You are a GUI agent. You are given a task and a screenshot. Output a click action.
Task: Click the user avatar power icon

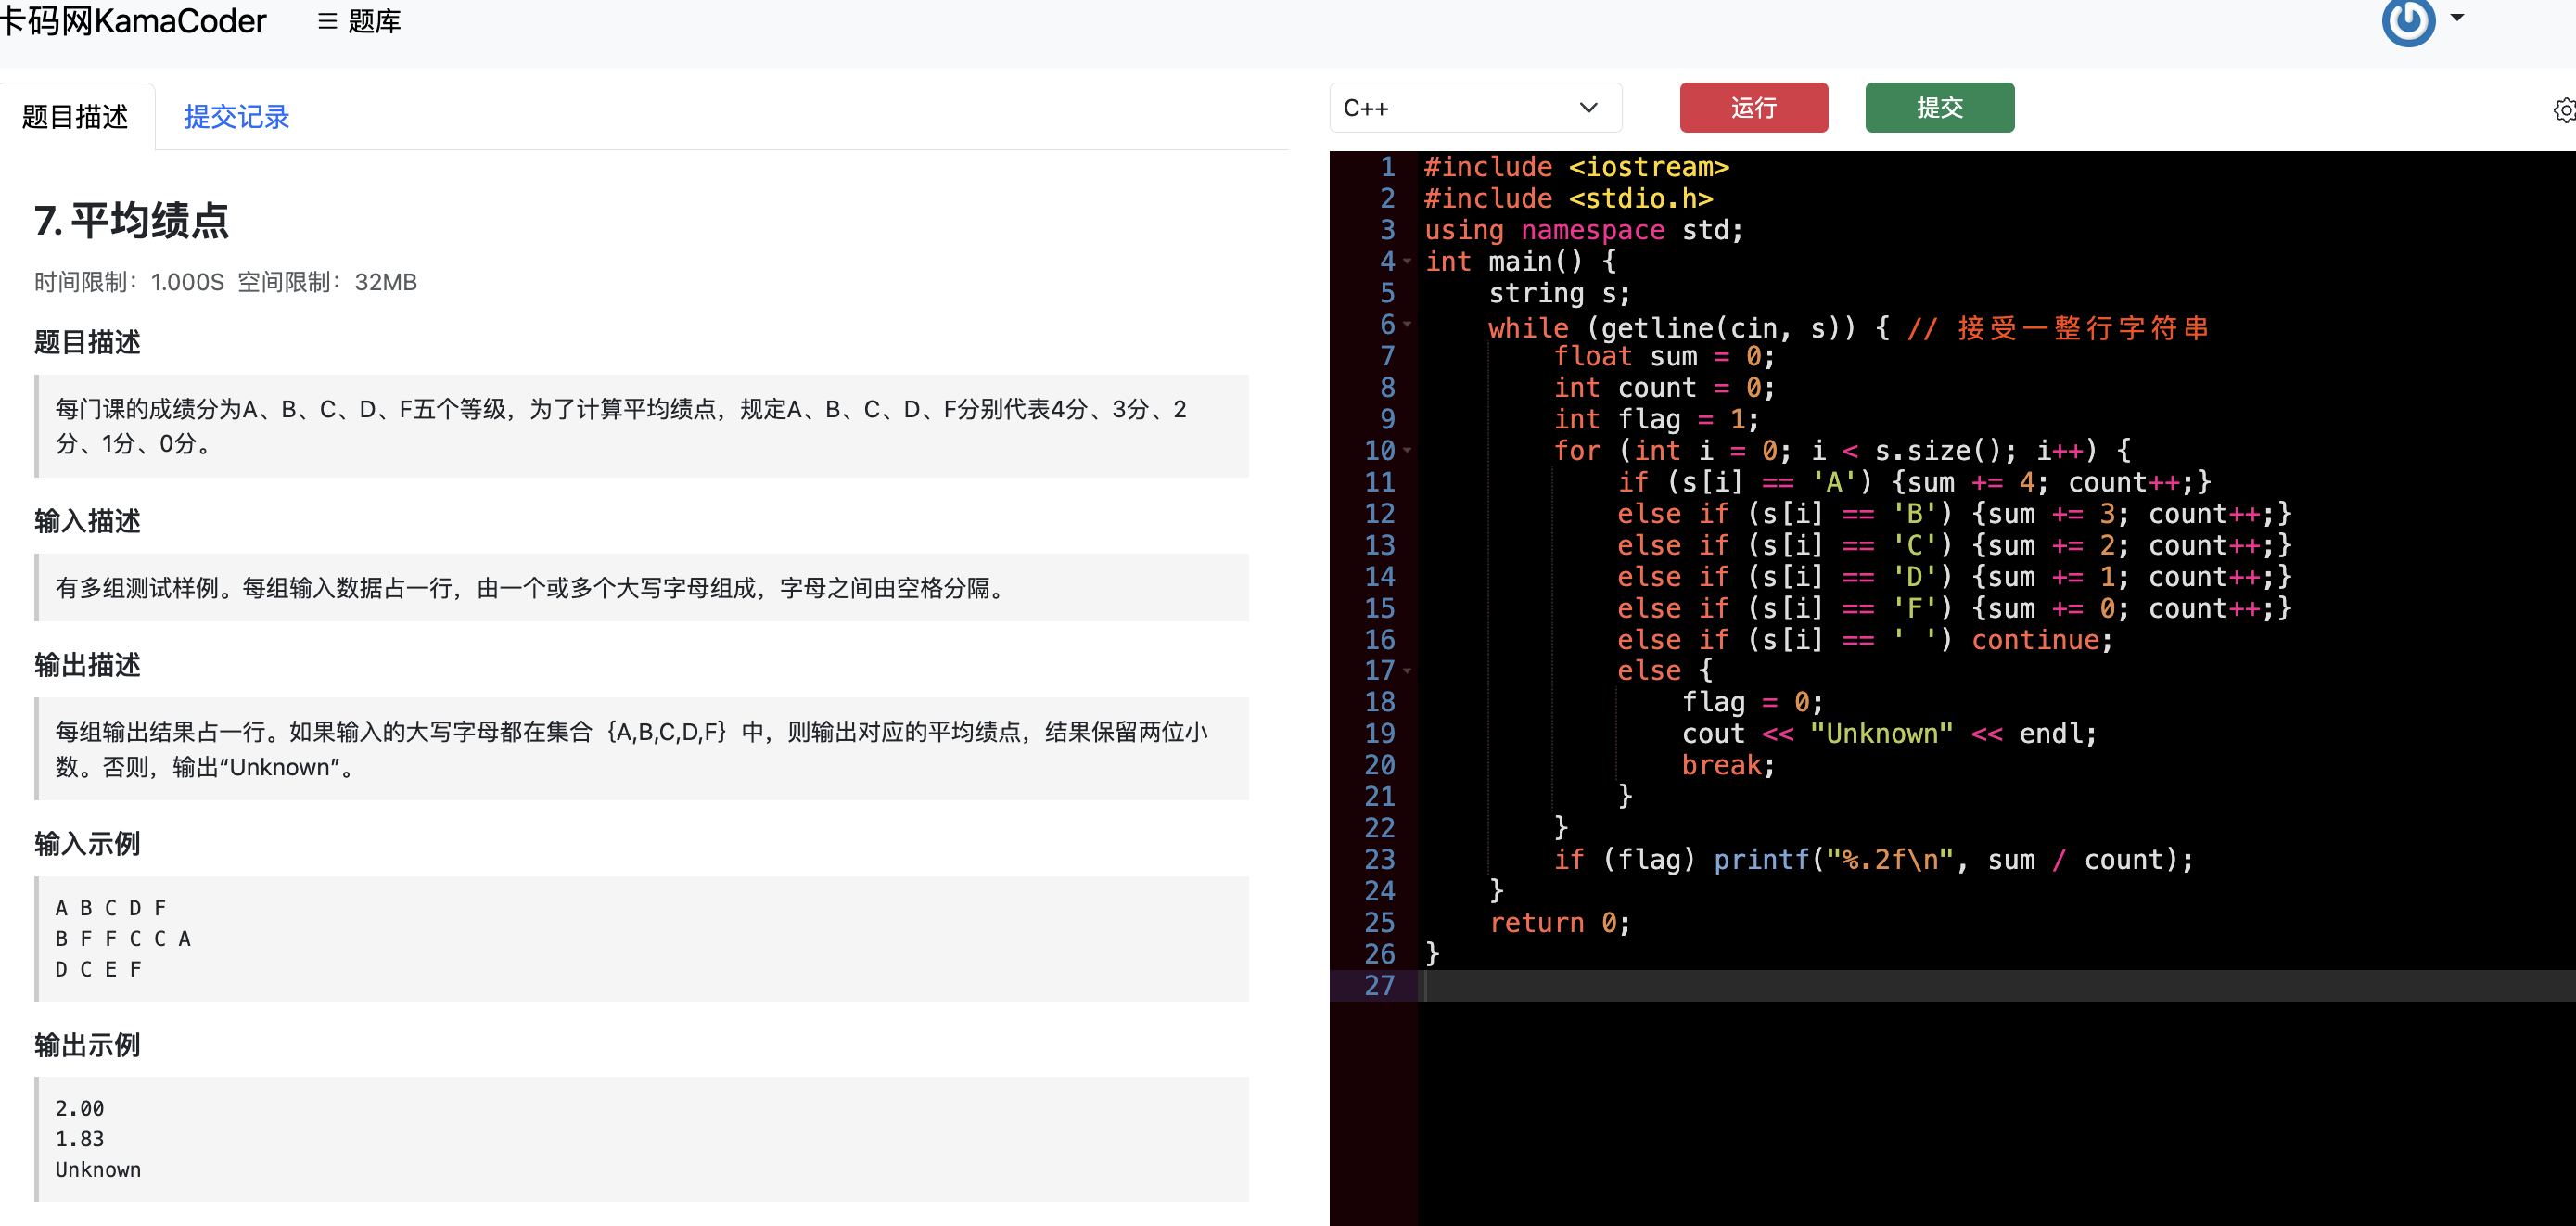pyautogui.click(x=2407, y=21)
